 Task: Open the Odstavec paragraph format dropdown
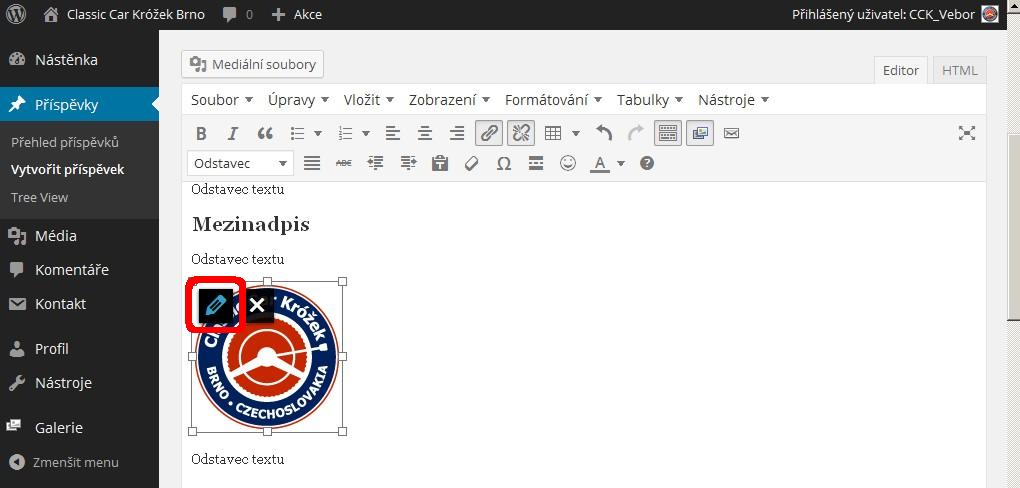(240, 163)
